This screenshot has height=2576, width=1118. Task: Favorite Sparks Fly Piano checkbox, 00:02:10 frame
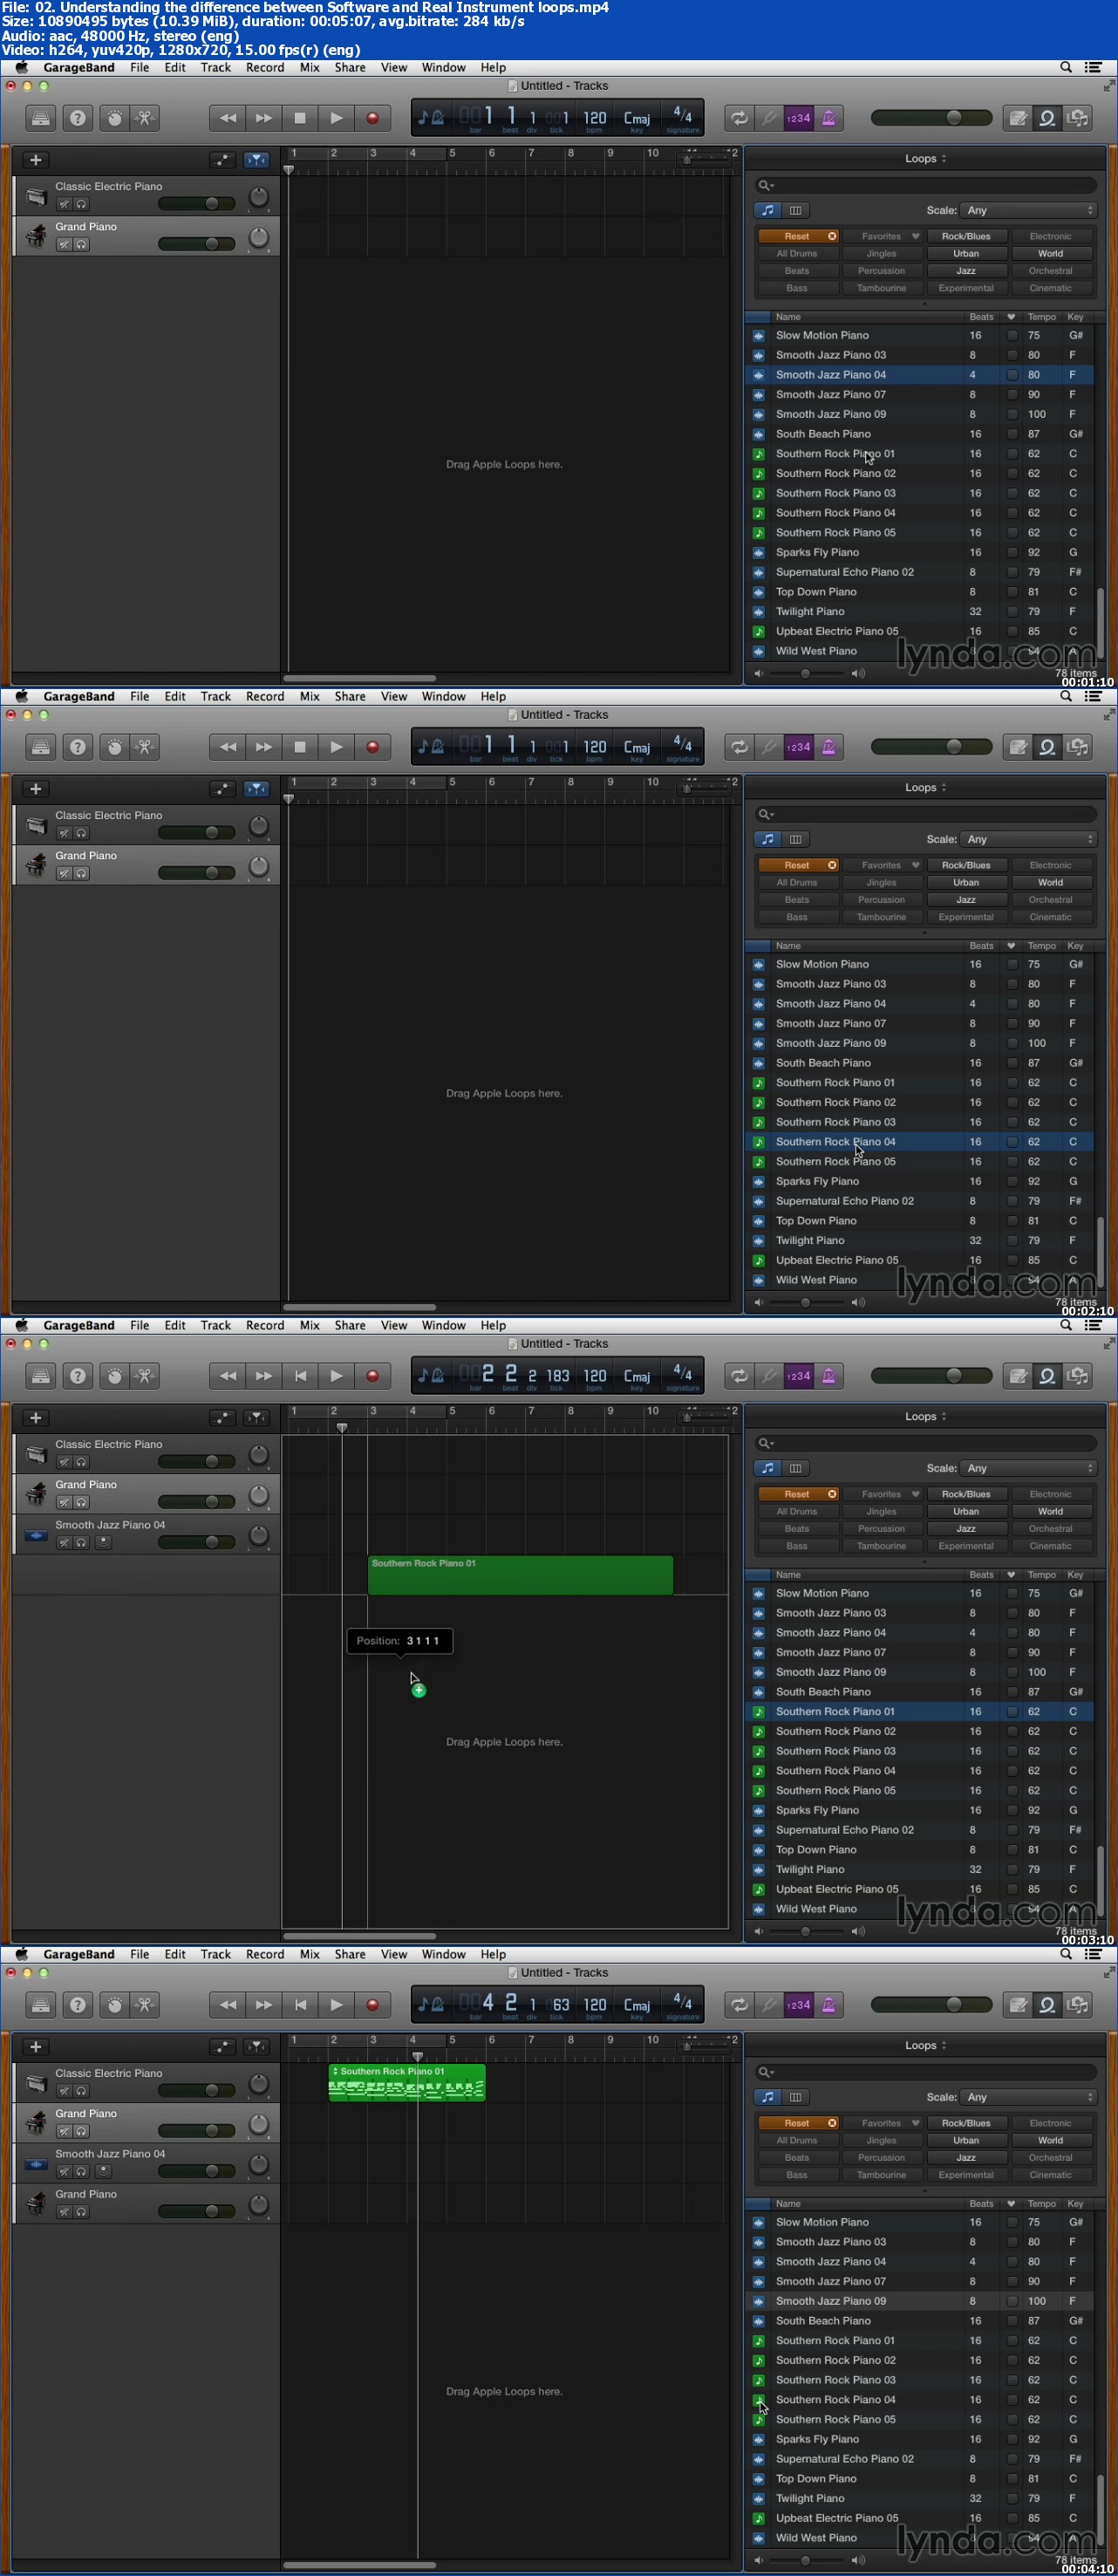(x=1012, y=1182)
